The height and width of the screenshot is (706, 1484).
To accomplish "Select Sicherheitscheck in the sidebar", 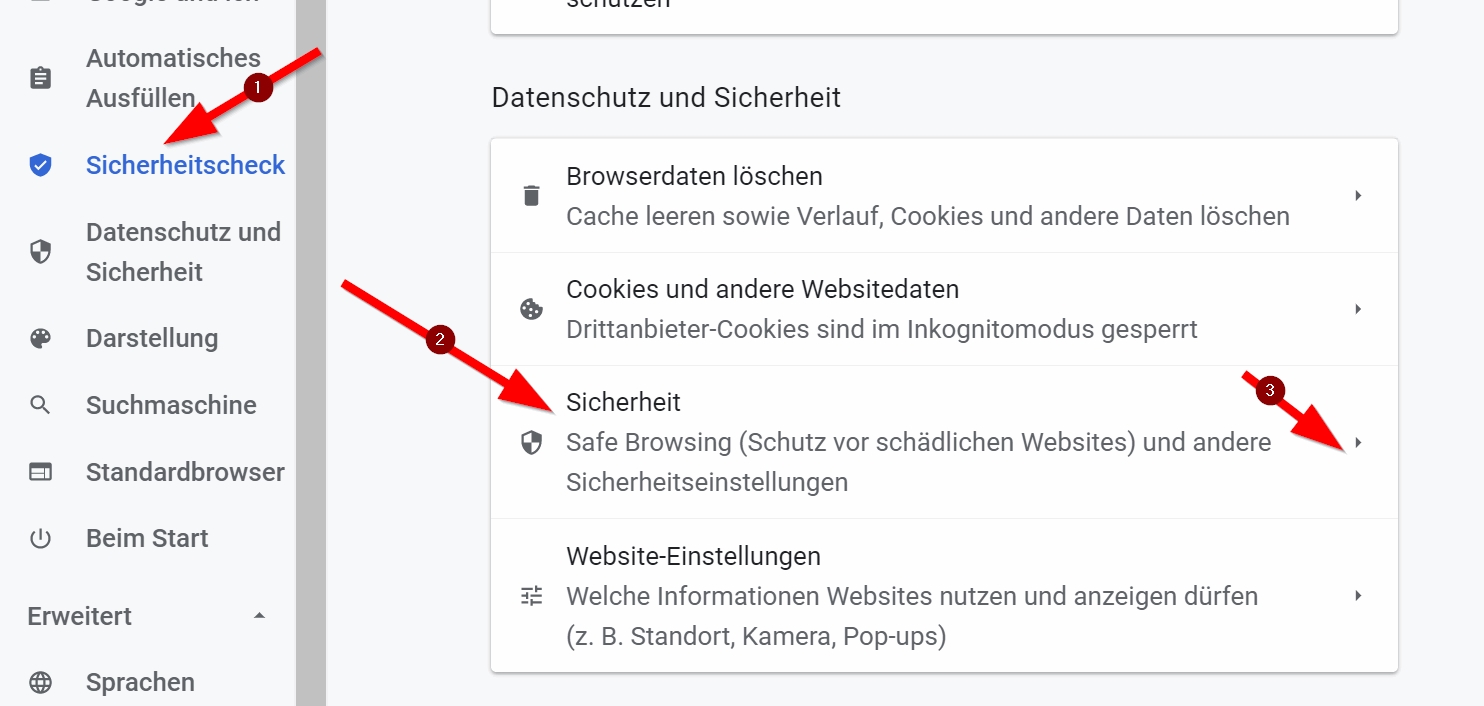I will [185, 165].
